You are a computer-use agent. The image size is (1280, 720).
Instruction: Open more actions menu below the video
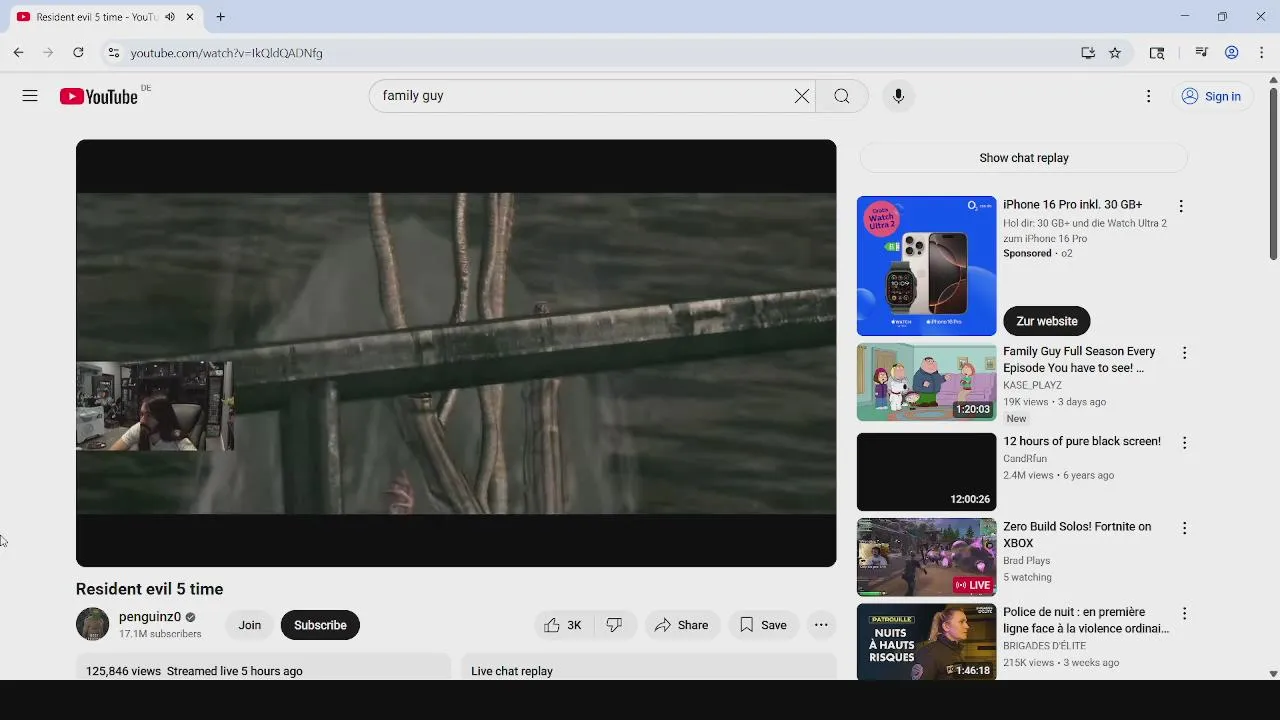[x=821, y=625]
